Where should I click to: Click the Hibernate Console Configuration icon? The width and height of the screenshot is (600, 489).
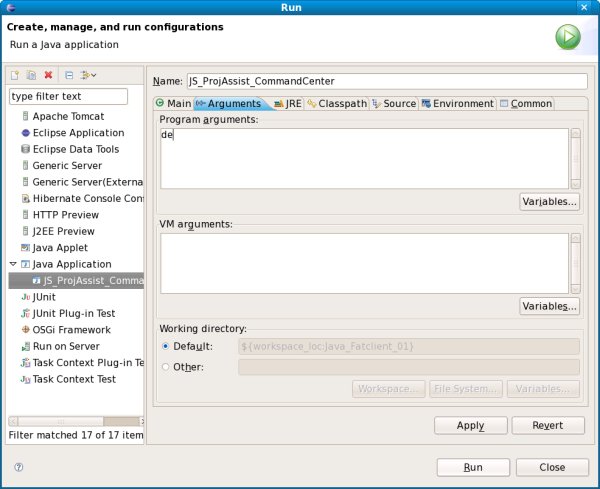click(x=25, y=199)
